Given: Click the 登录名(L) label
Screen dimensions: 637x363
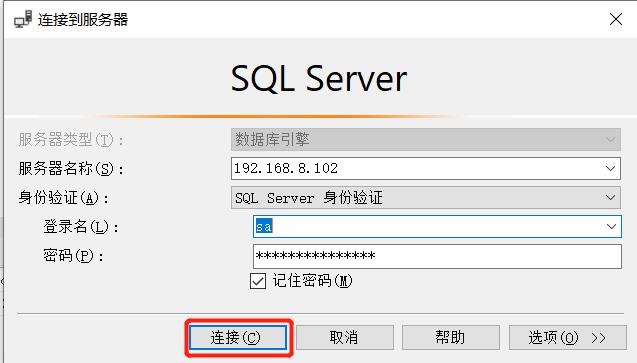Looking at the screenshot, I should (81, 227).
